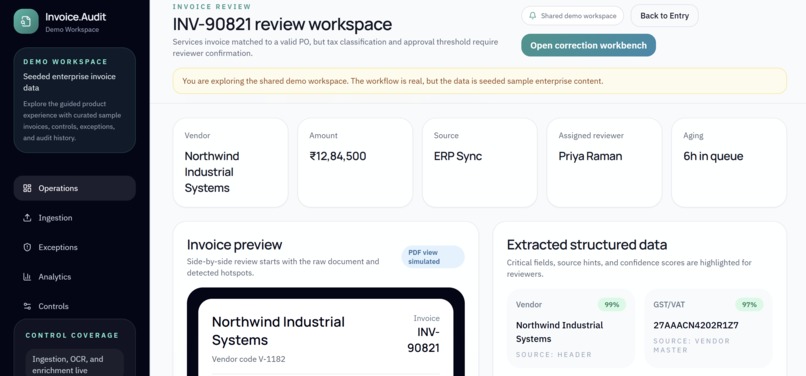
Task: Click the PDF view simulated badge
Action: (433, 257)
